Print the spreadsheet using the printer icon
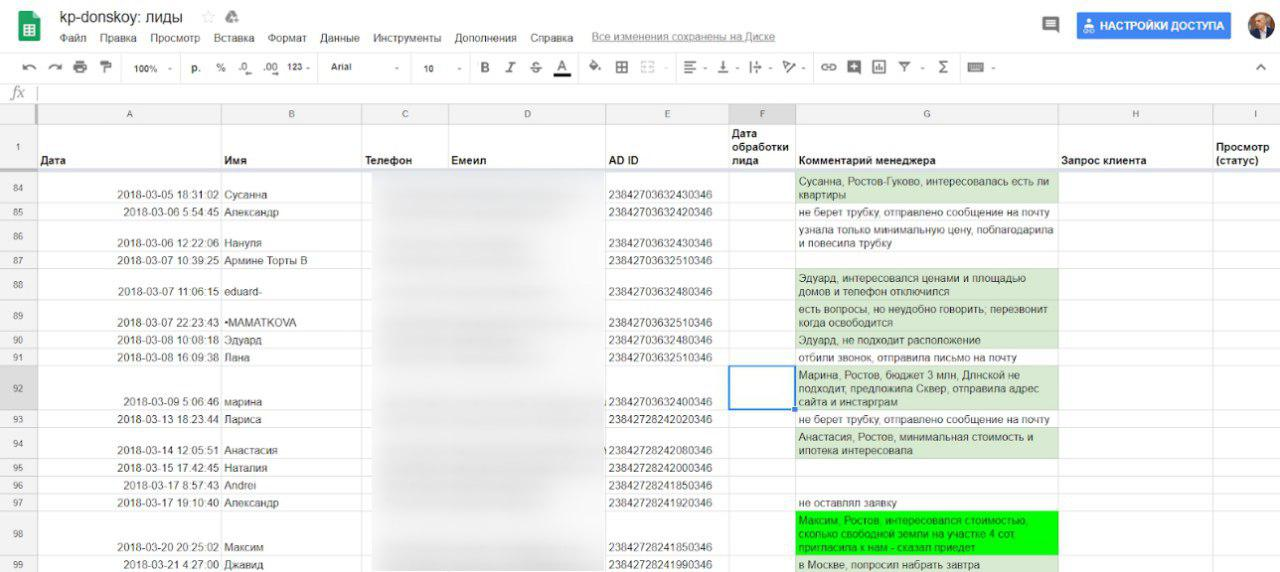 (80, 67)
